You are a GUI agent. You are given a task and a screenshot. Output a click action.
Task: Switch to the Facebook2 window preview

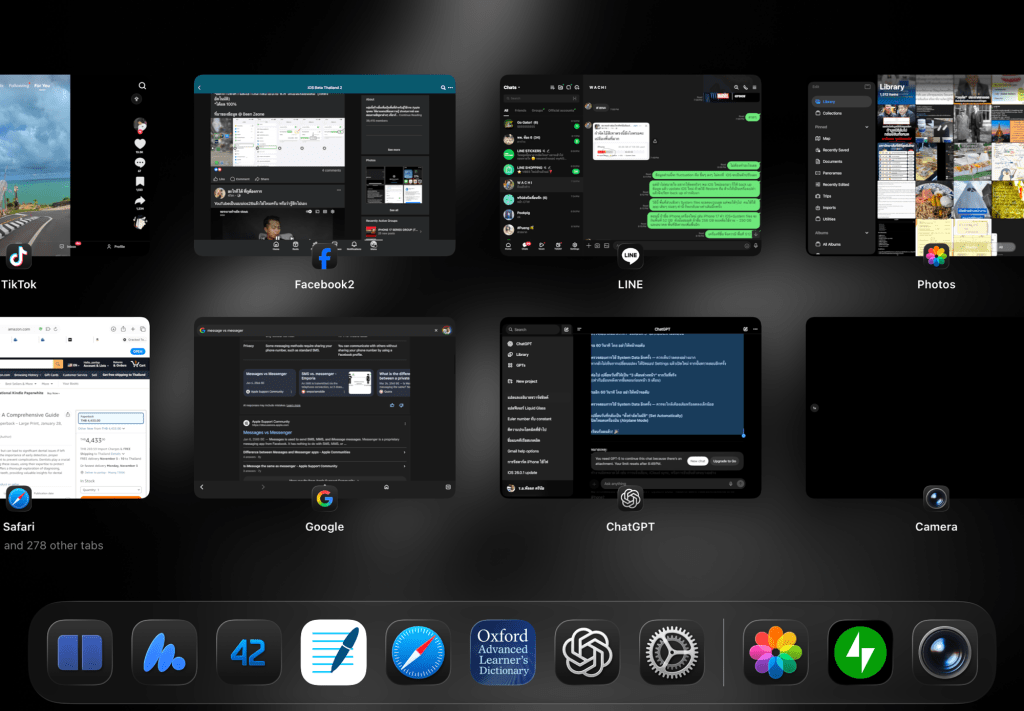point(324,165)
